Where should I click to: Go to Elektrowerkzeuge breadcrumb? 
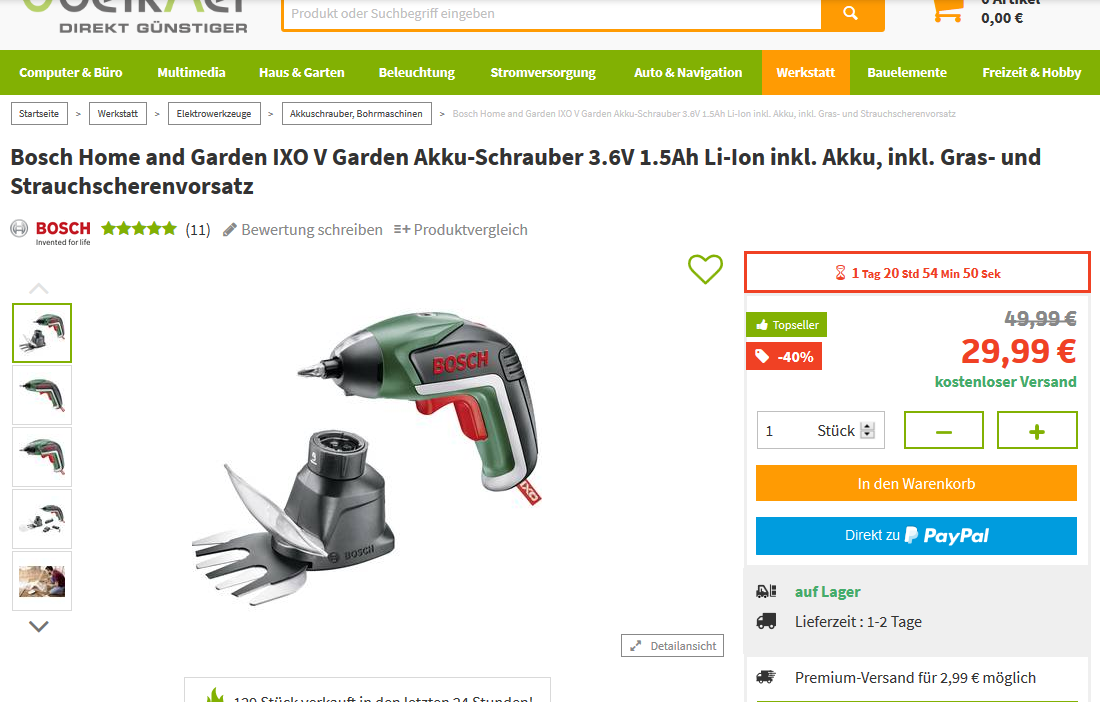click(x=214, y=114)
